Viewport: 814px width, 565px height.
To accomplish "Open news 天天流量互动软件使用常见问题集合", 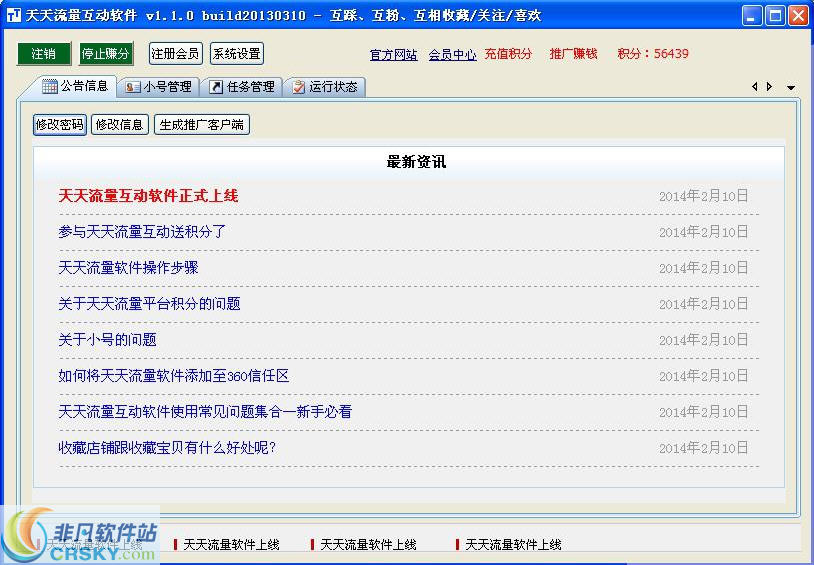I will [205, 412].
